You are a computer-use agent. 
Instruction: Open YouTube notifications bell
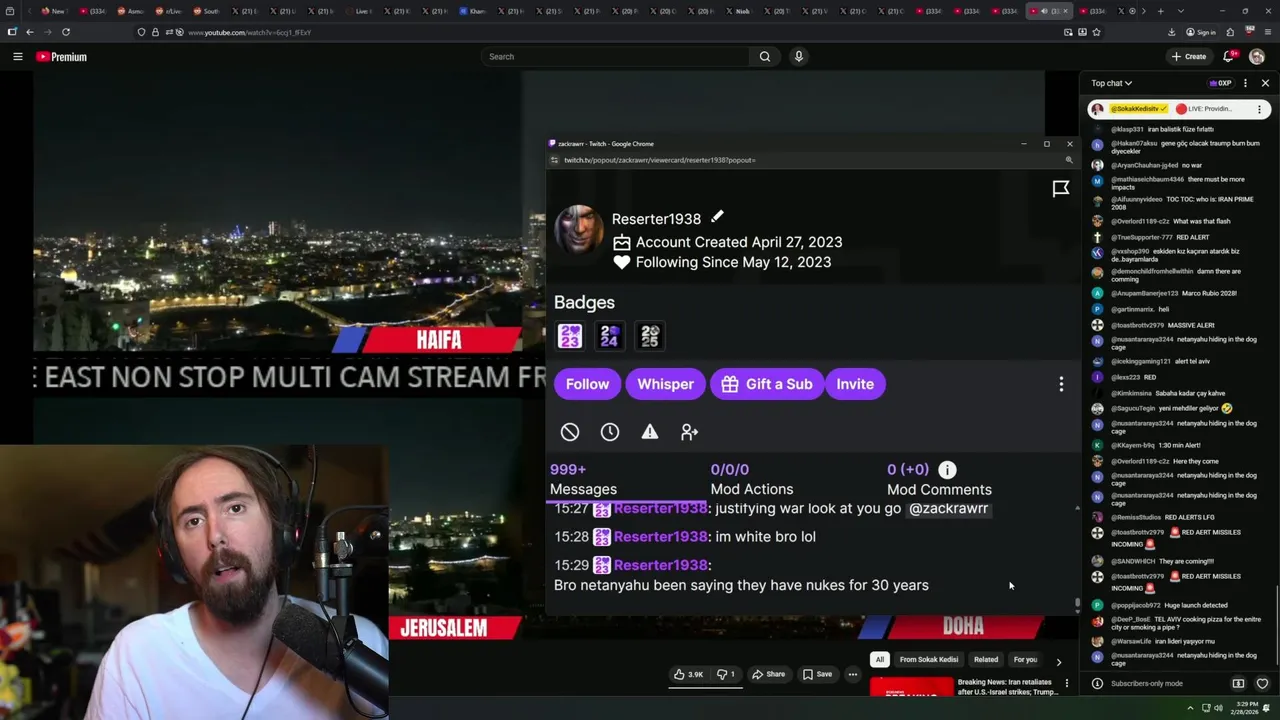pyautogui.click(x=1229, y=57)
